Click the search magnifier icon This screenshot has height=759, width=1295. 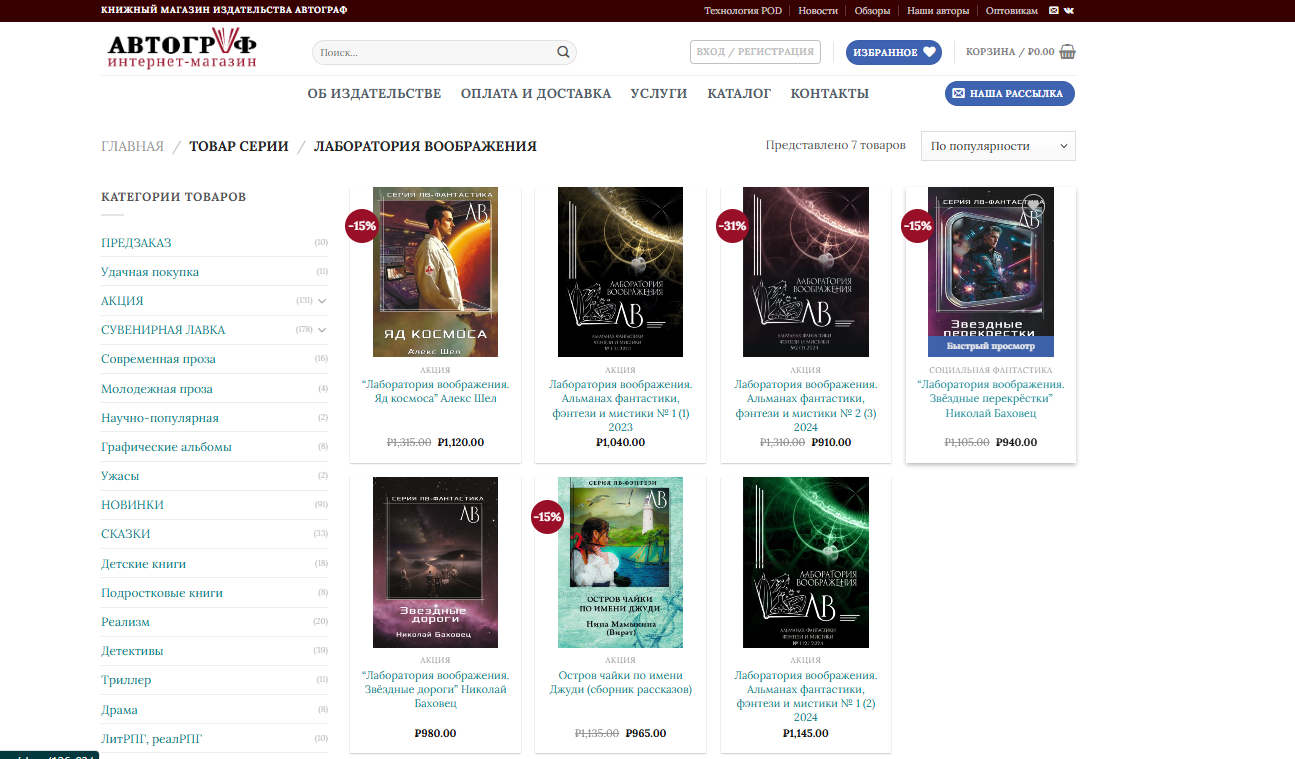(x=564, y=52)
